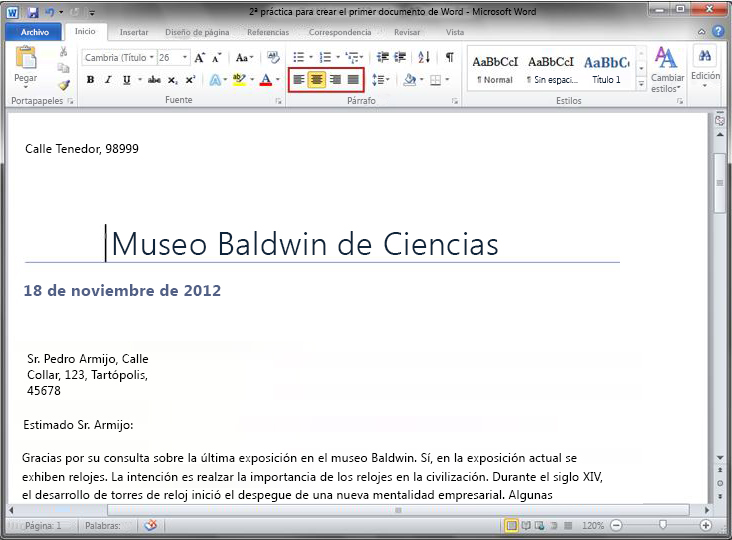Start a numbered list

[x=325, y=57]
